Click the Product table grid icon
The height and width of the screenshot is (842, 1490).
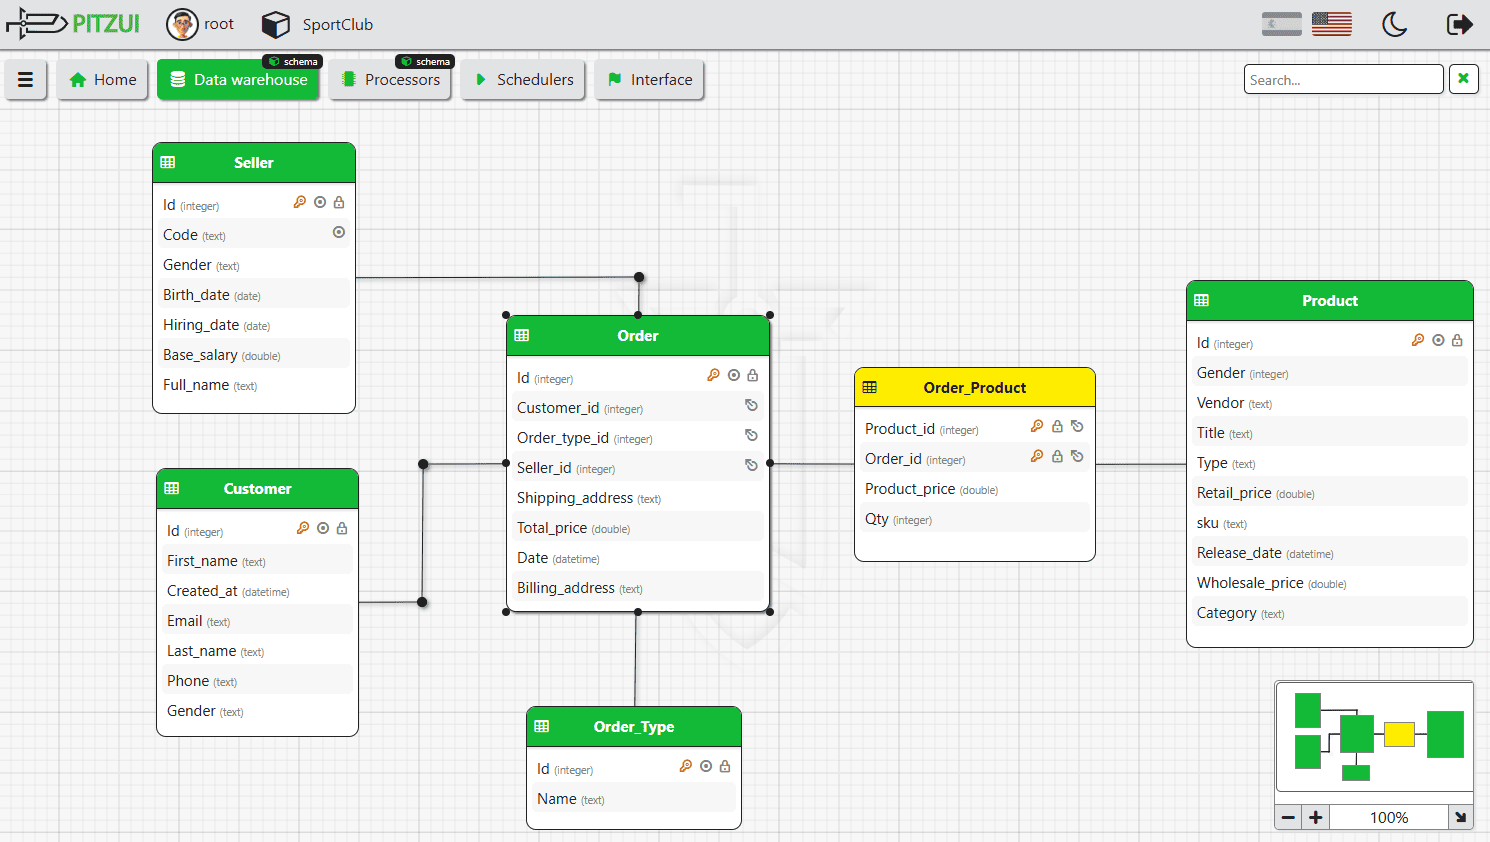pos(1202,300)
